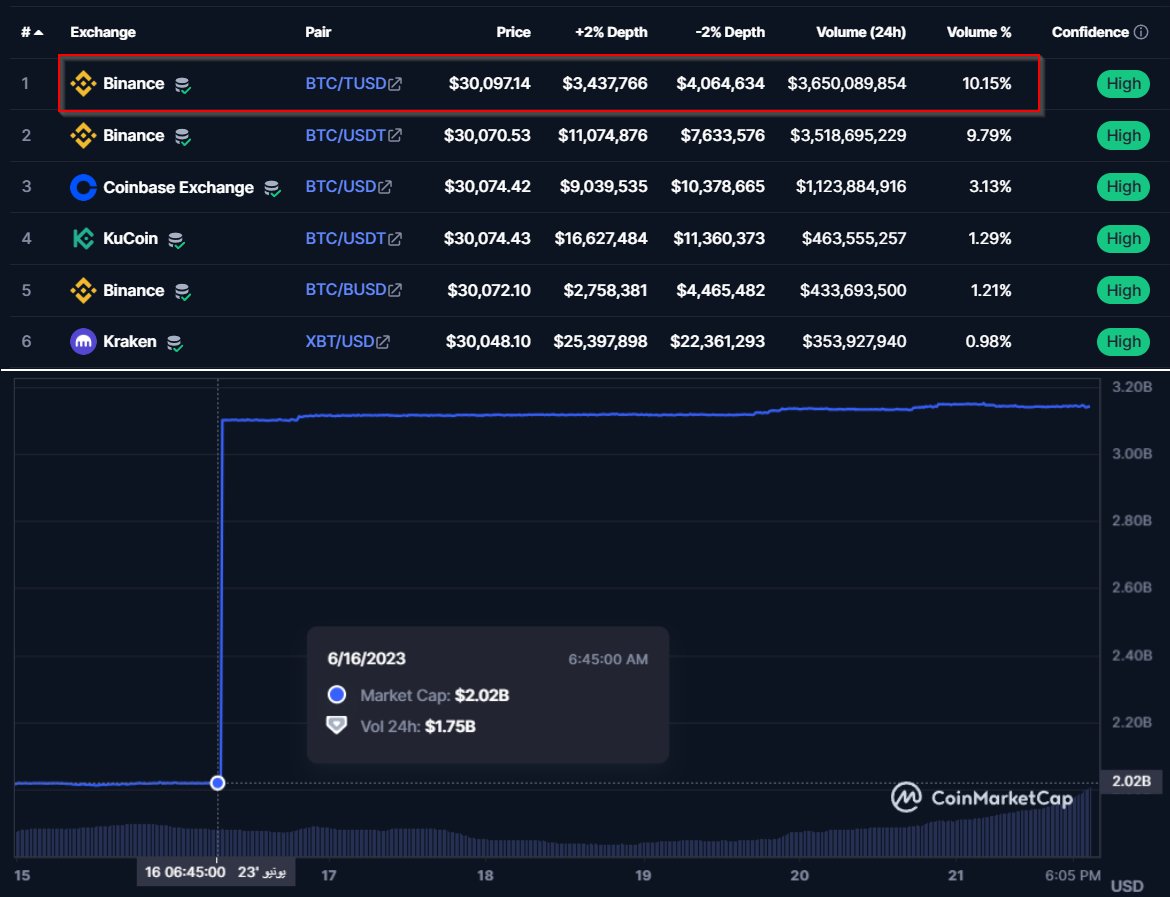
Task: Click the 3.20B y-axis label
Action: (1132, 387)
